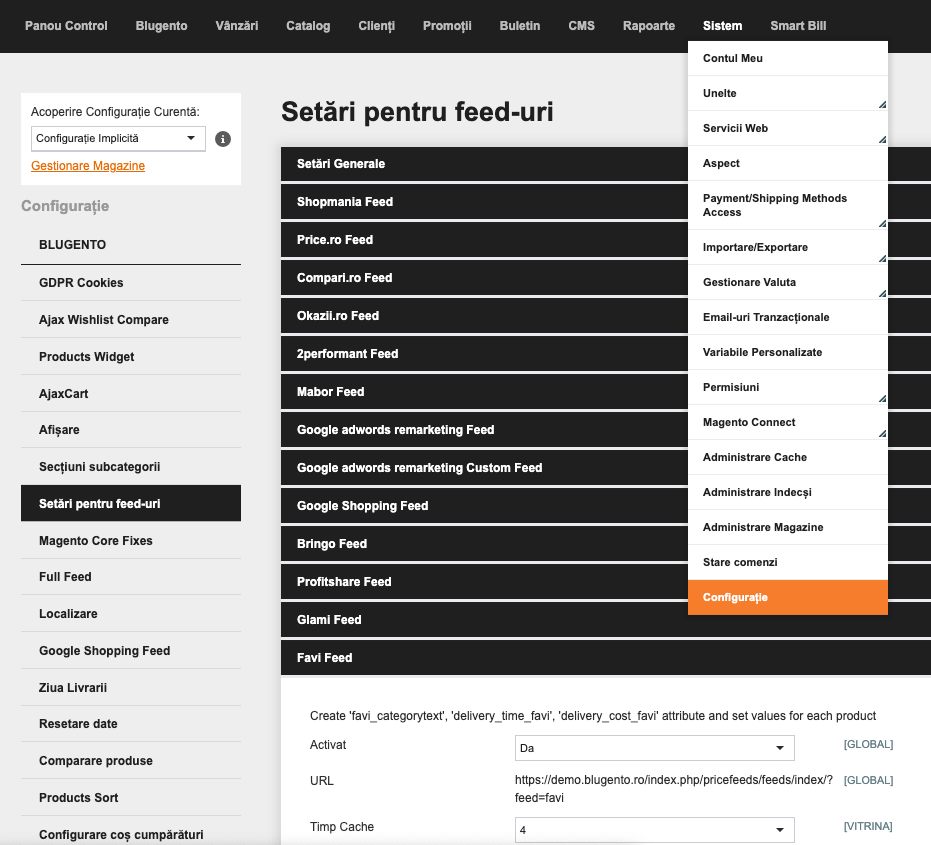
Task: Open Products Widget settings
Action: pyautogui.click(x=131, y=356)
